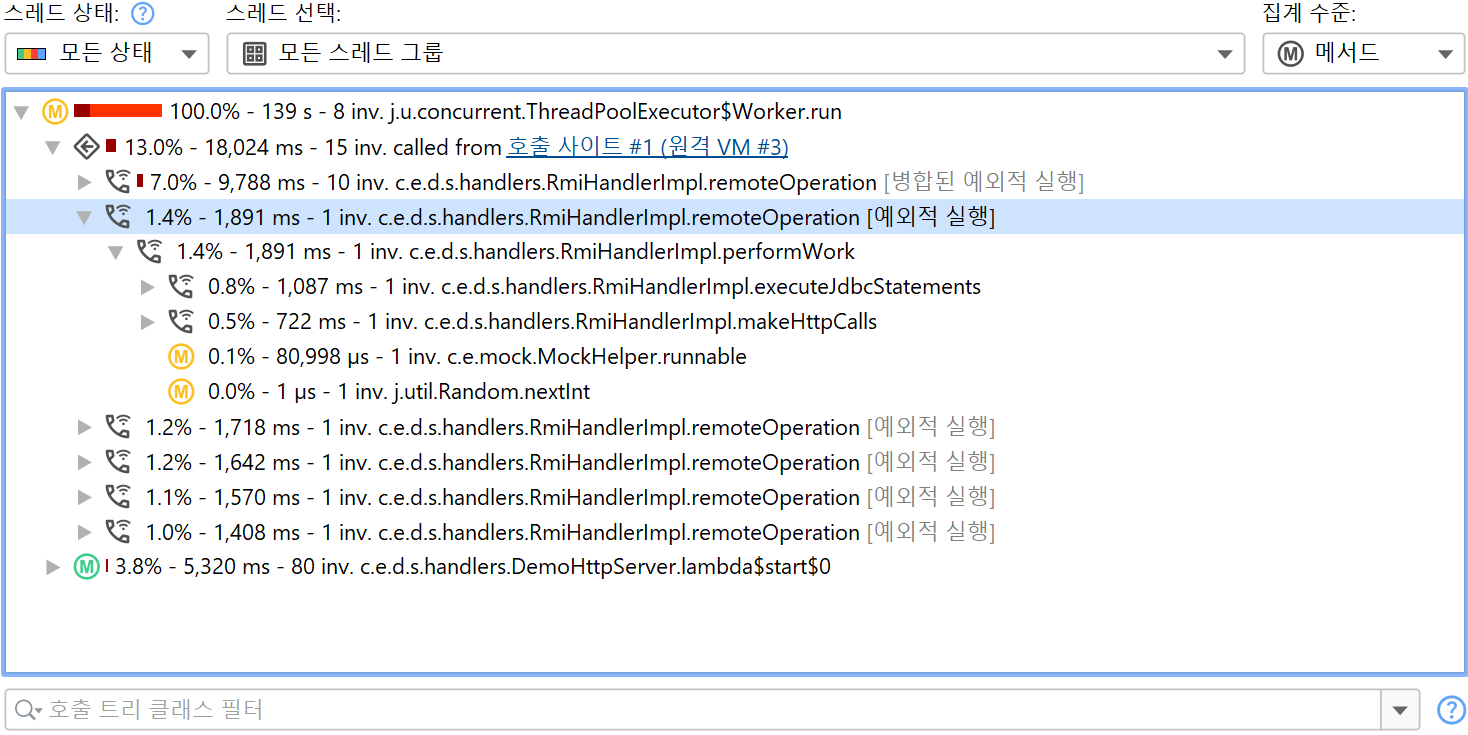Click the Random.nextInt method icon
1468x735 pixels.
180,392
